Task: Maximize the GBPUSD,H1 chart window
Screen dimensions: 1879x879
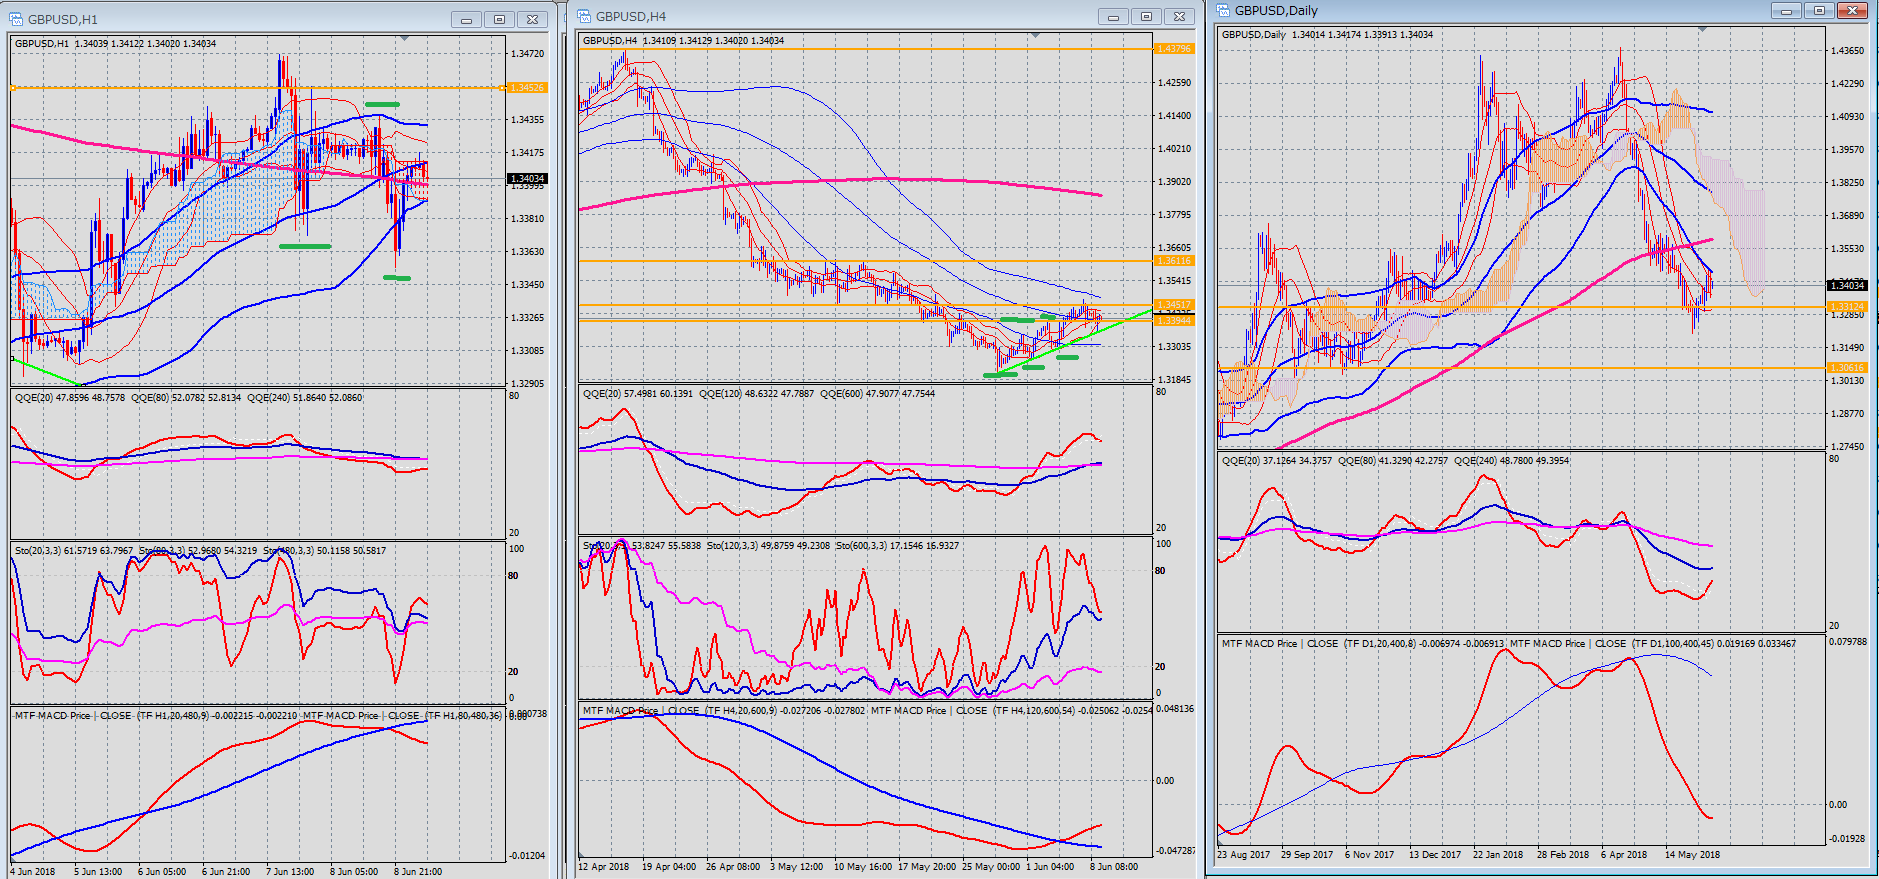Action: [x=499, y=19]
